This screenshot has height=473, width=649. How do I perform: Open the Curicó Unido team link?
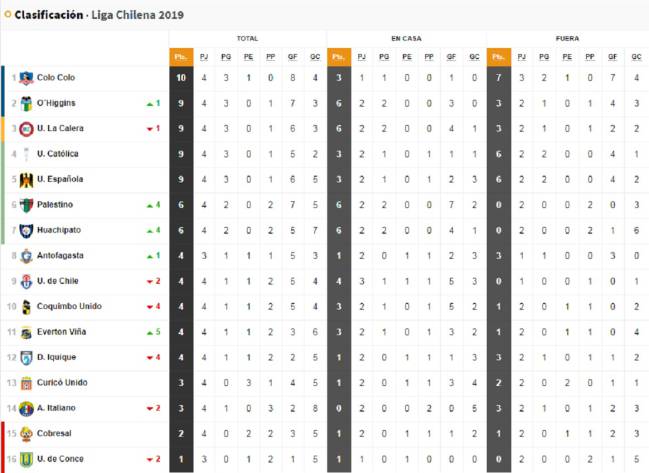click(x=62, y=382)
